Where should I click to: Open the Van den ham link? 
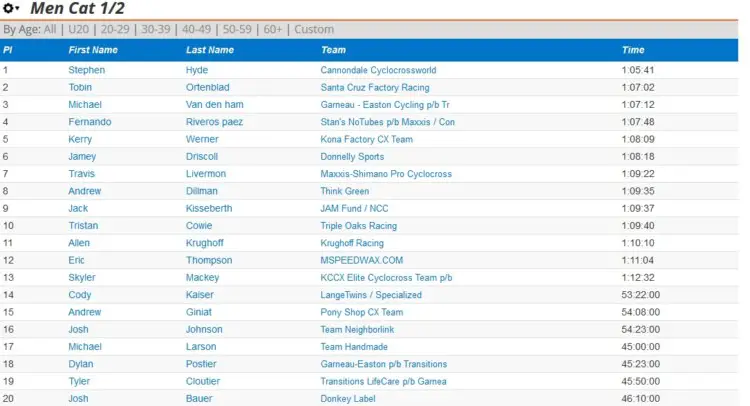(x=214, y=104)
